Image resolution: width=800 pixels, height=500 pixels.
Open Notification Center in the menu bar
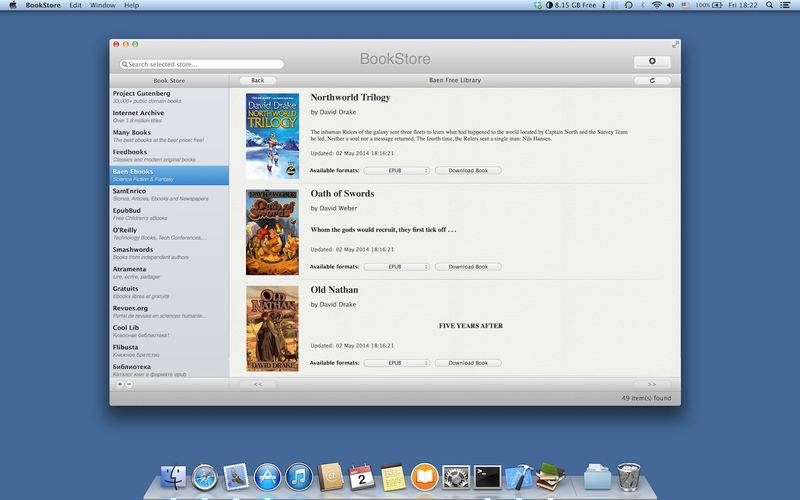[786, 5]
